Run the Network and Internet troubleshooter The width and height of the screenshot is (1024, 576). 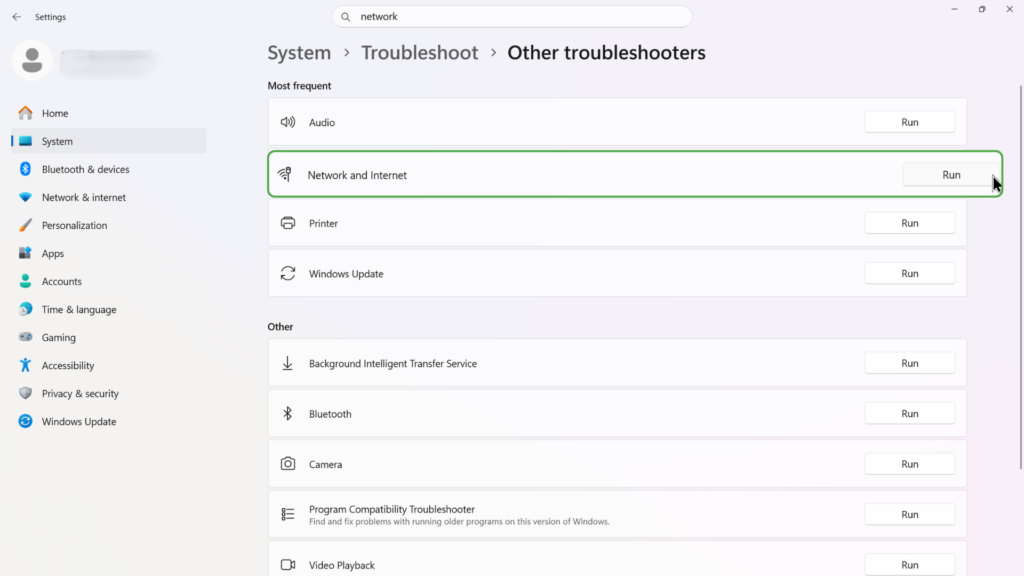tap(951, 174)
